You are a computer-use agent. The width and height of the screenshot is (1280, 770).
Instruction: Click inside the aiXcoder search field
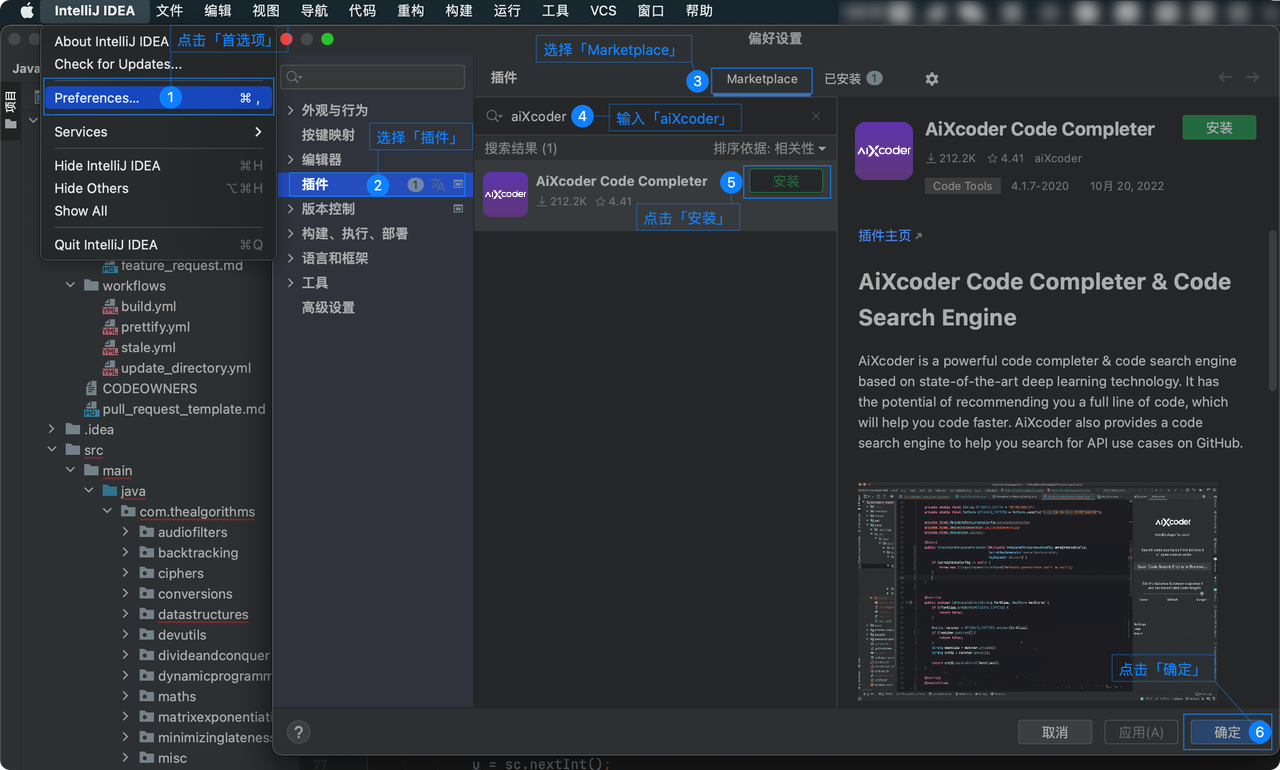[538, 116]
